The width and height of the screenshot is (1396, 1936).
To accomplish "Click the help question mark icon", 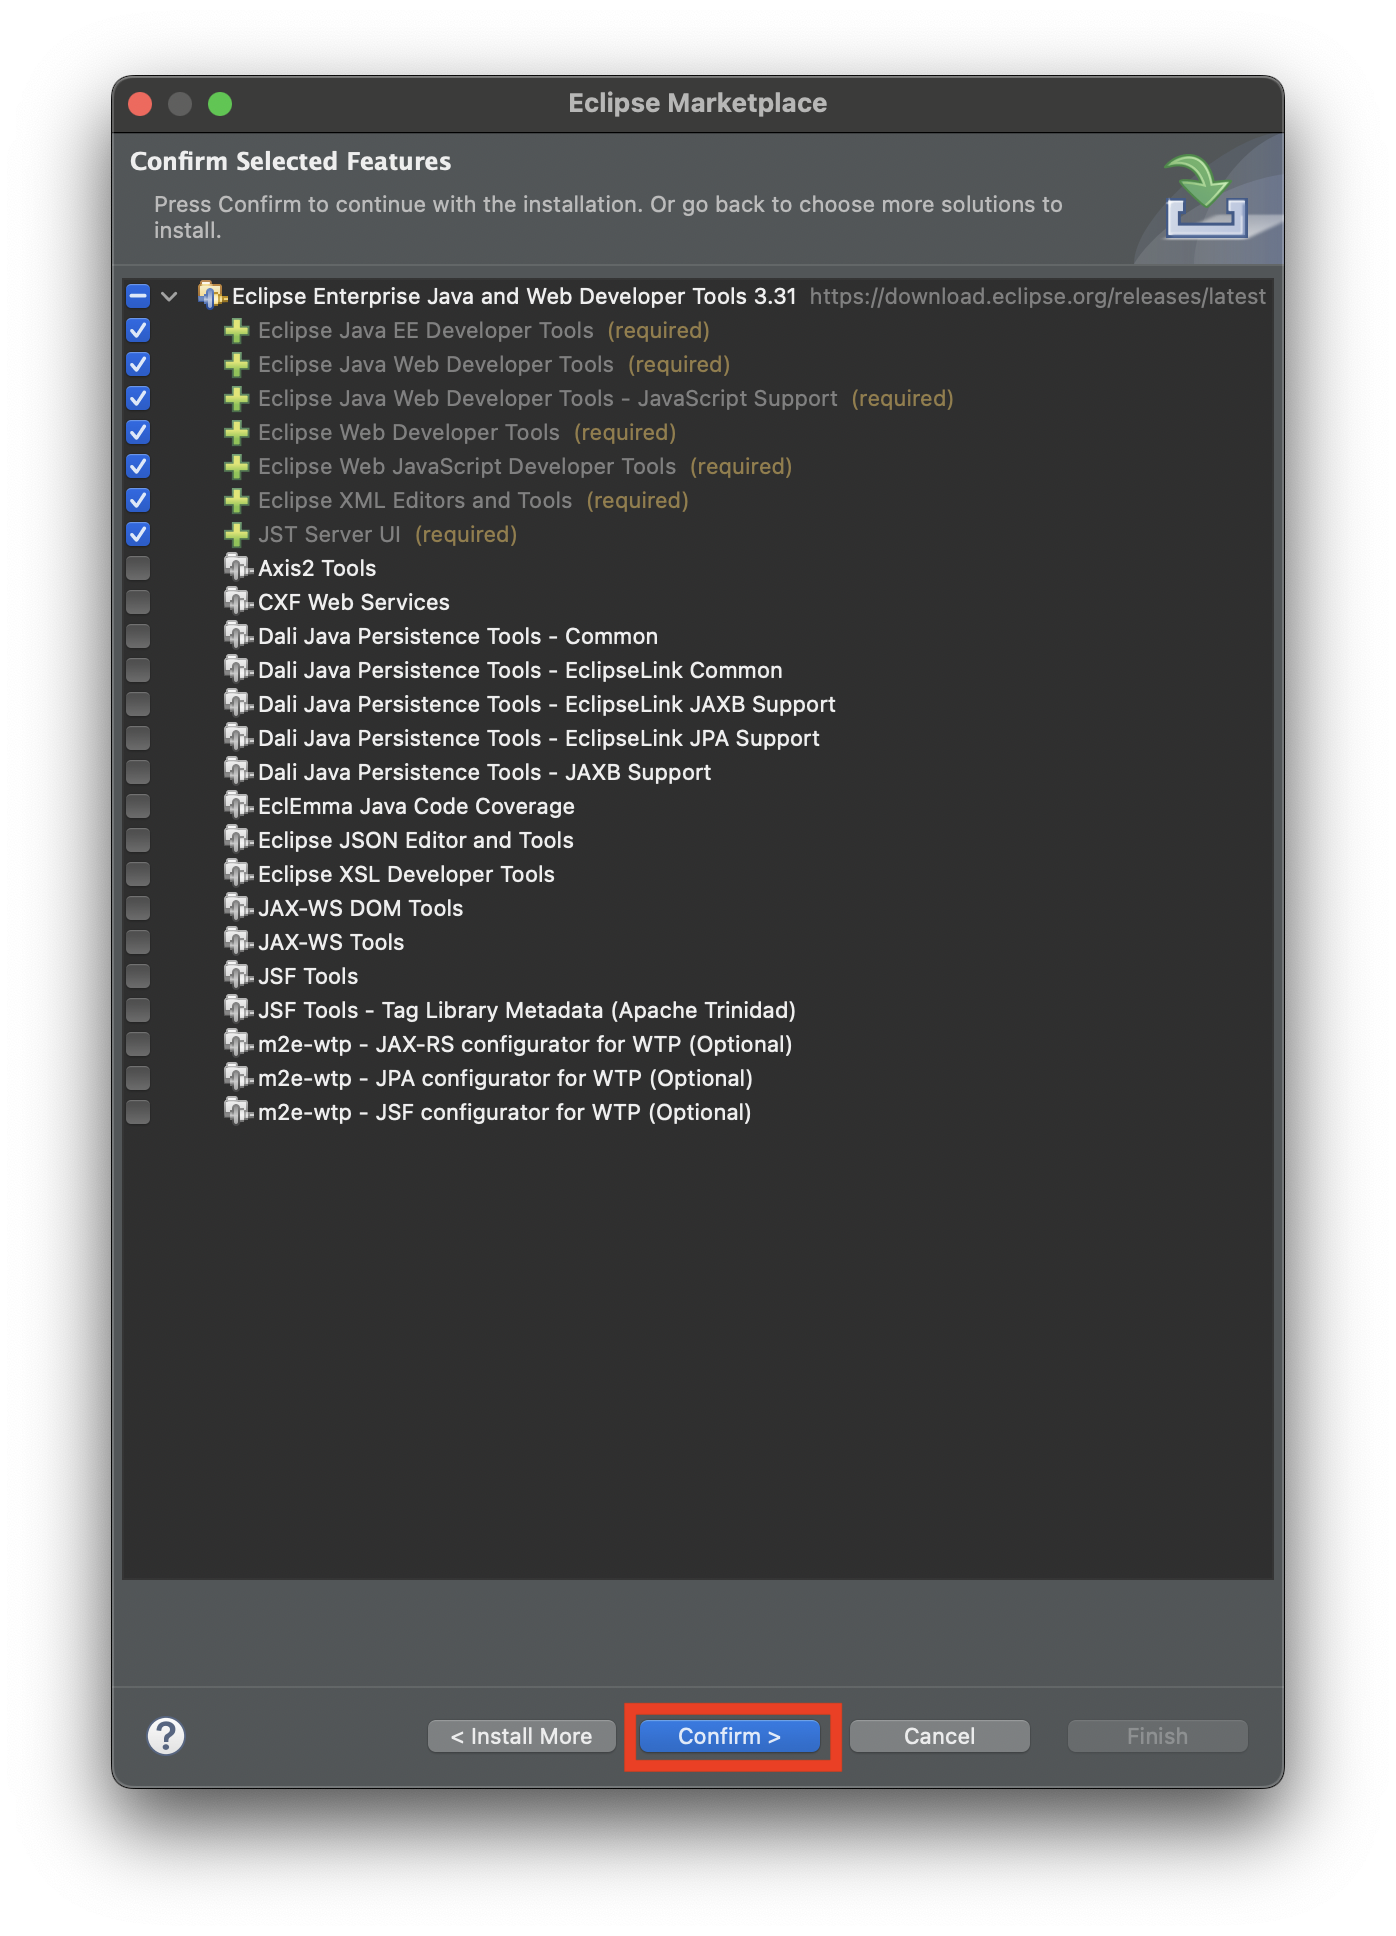I will [166, 1736].
